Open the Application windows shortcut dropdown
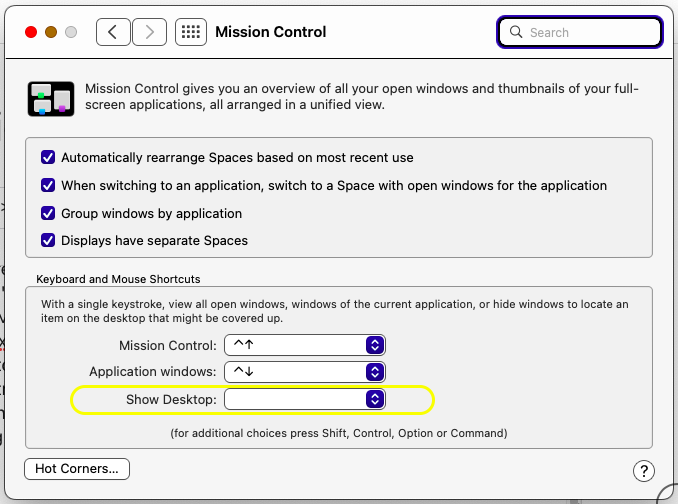 (305, 372)
